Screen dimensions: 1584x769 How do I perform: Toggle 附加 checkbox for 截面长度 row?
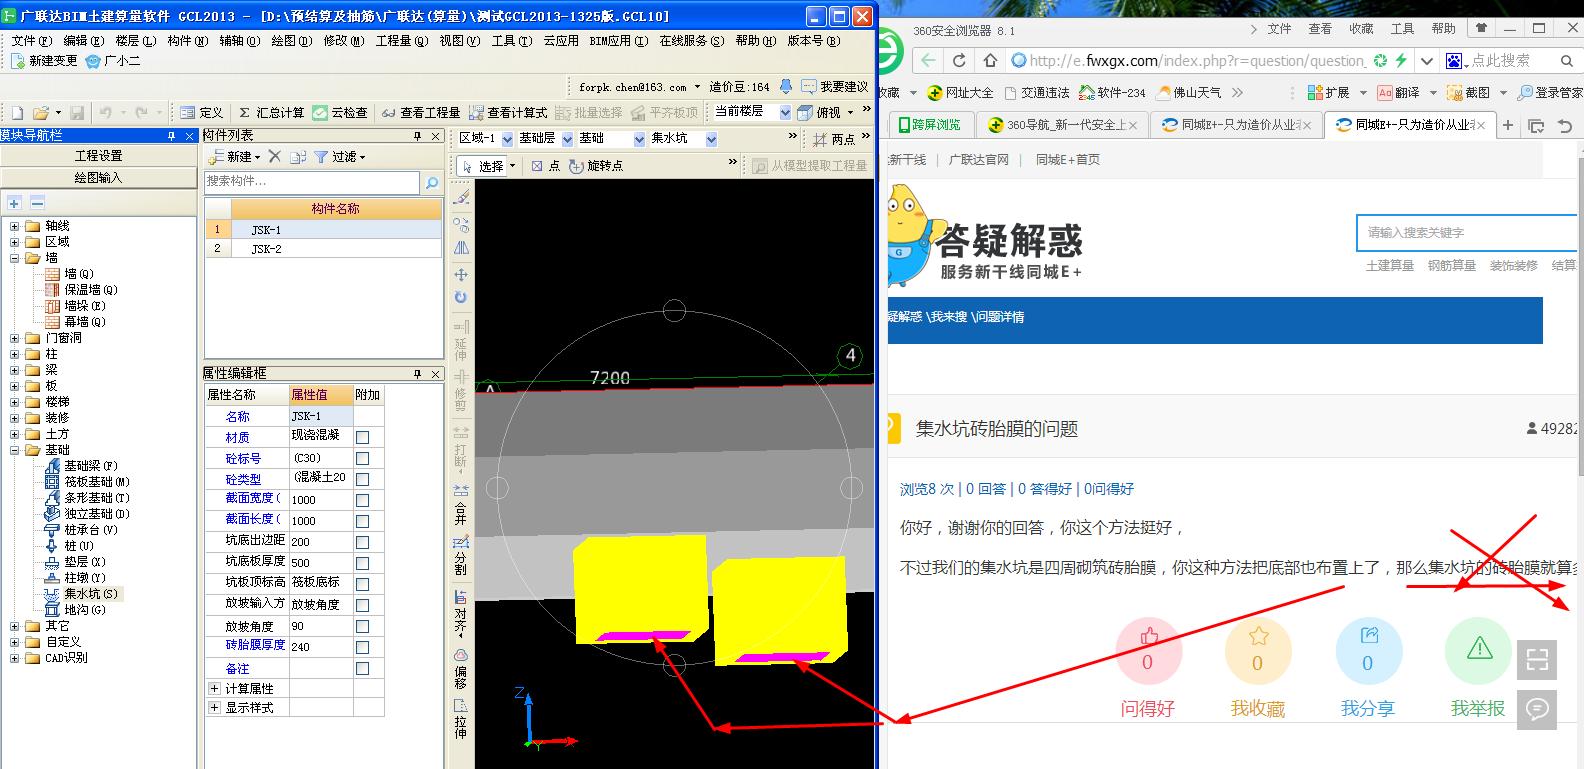[x=362, y=521]
